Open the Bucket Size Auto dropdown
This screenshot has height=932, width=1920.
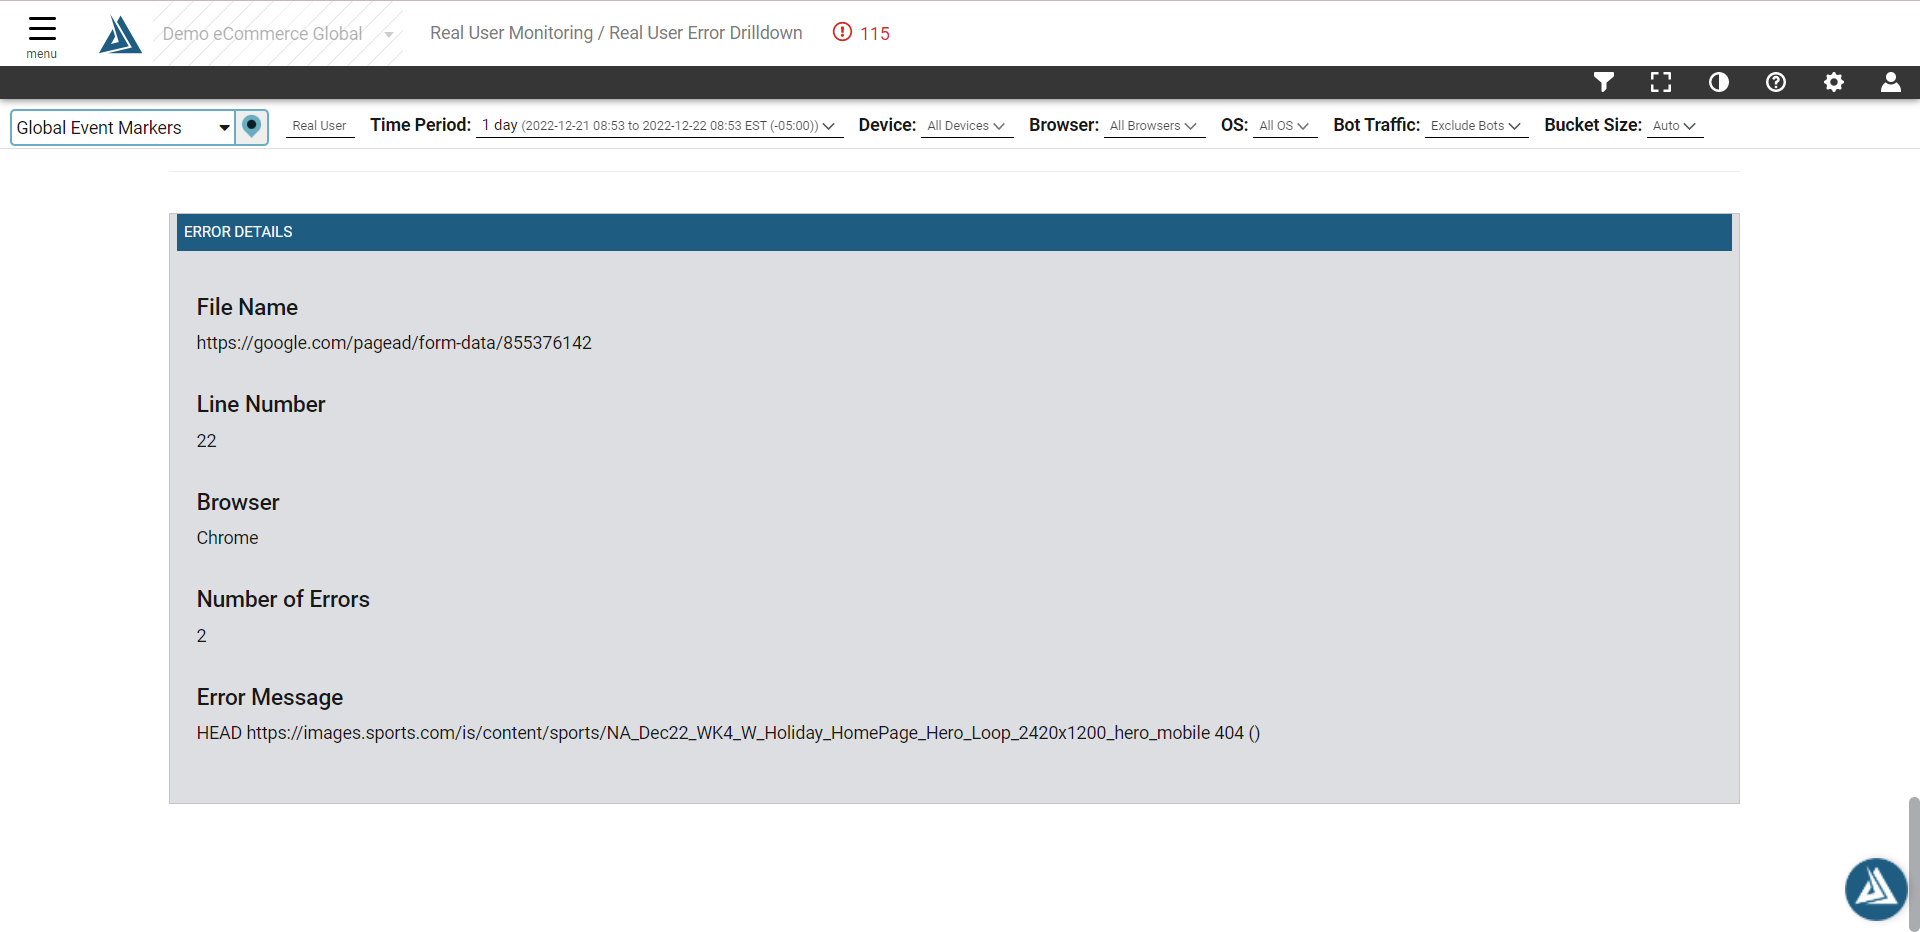pos(1674,126)
